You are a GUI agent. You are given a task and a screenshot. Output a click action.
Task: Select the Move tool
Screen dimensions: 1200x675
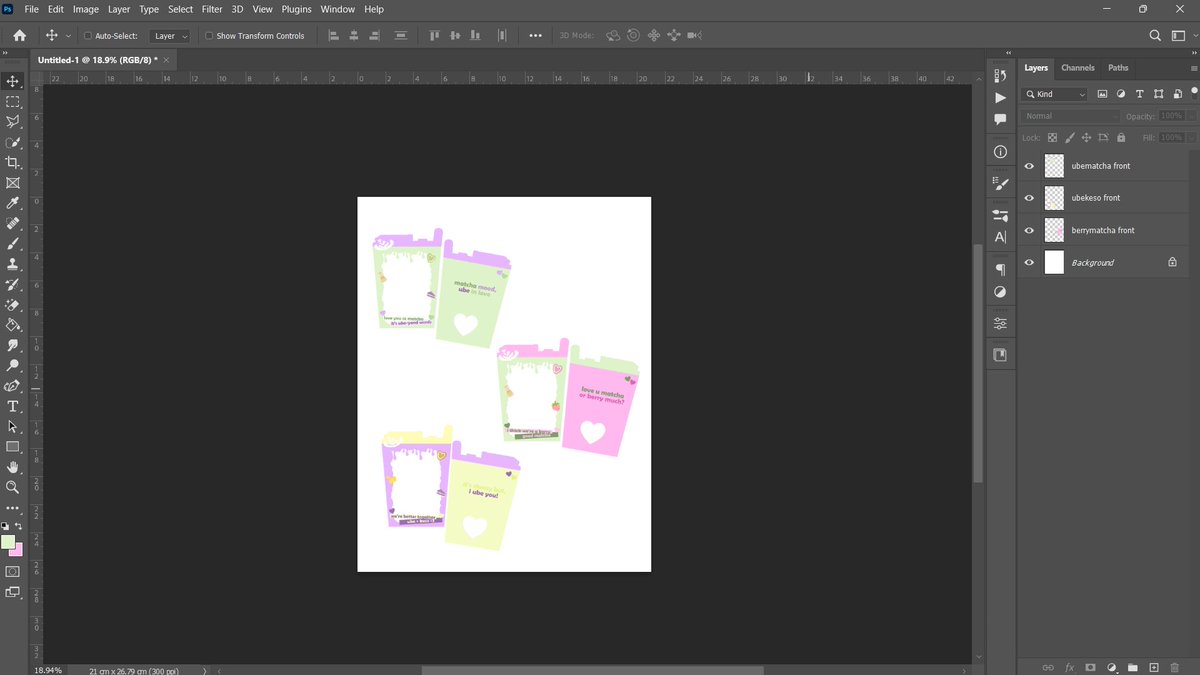click(13, 81)
